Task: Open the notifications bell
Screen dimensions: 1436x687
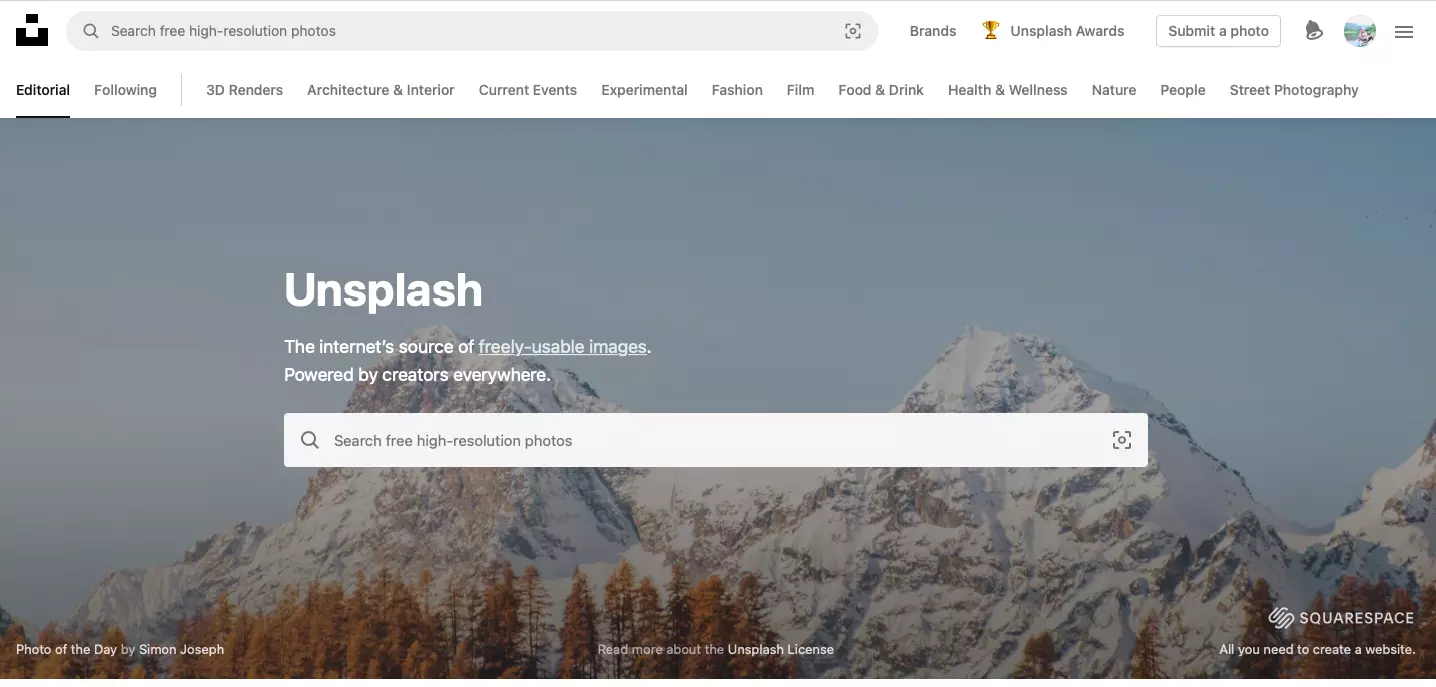Action: pyautogui.click(x=1314, y=31)
